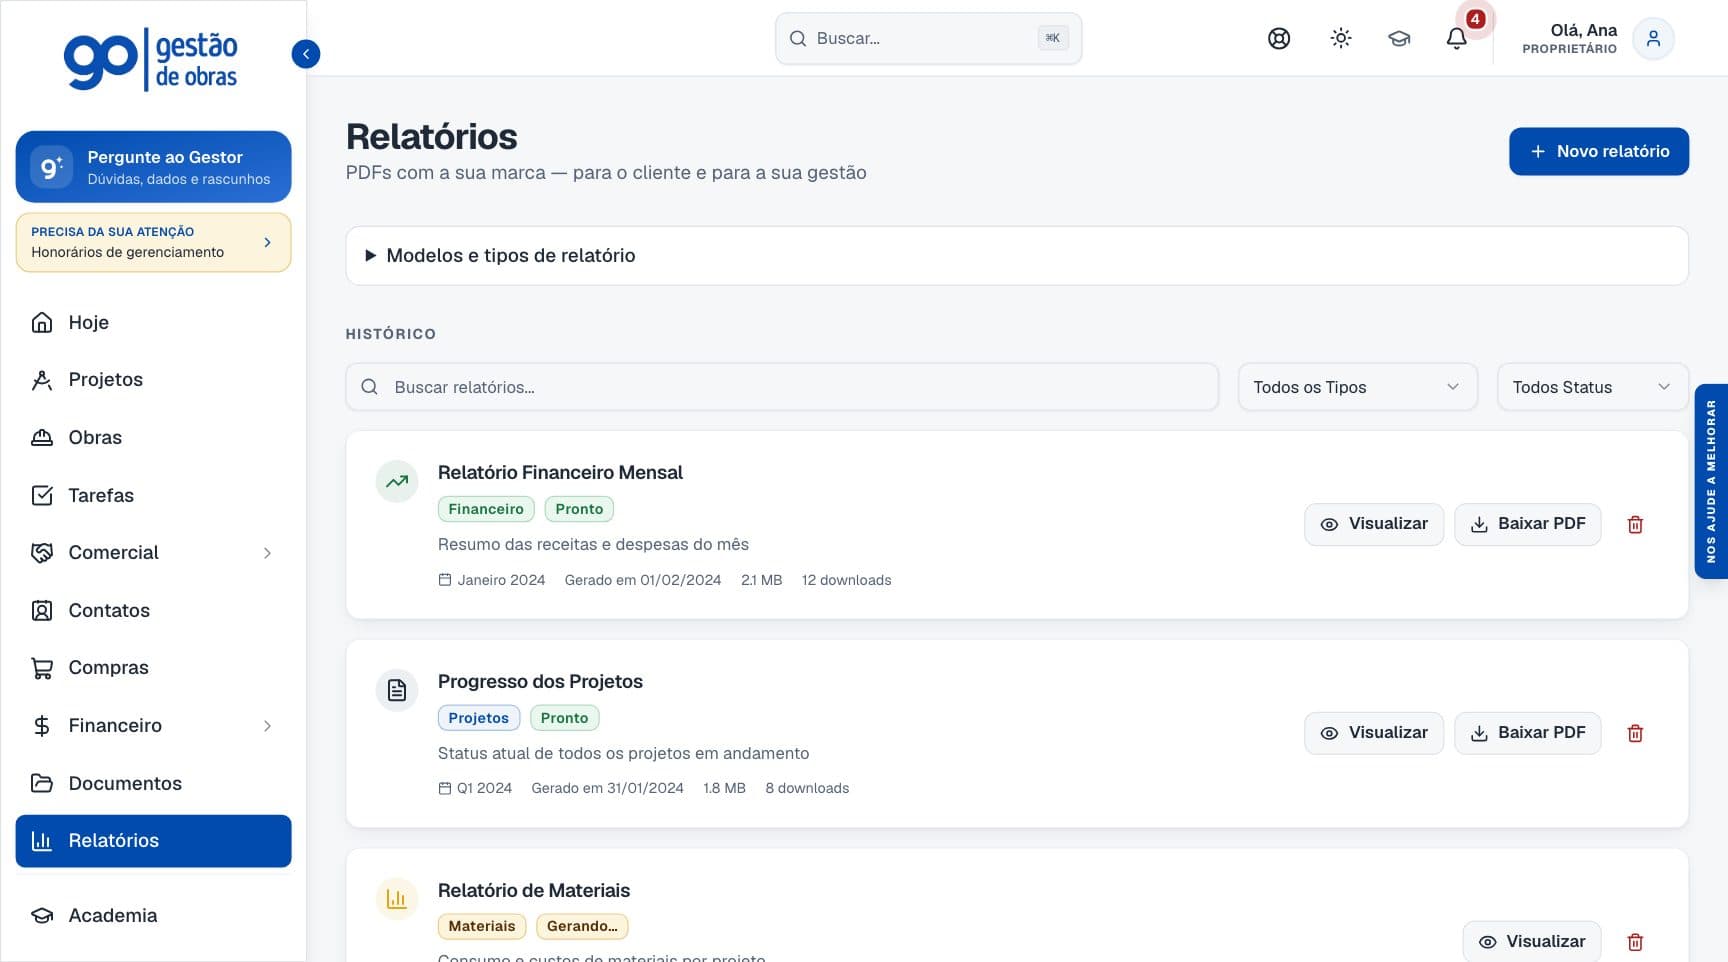The height and width of the screenshot is (962, 1728).
Task: Open the user profile avatar icon
Action: (x=1653, y=39)
